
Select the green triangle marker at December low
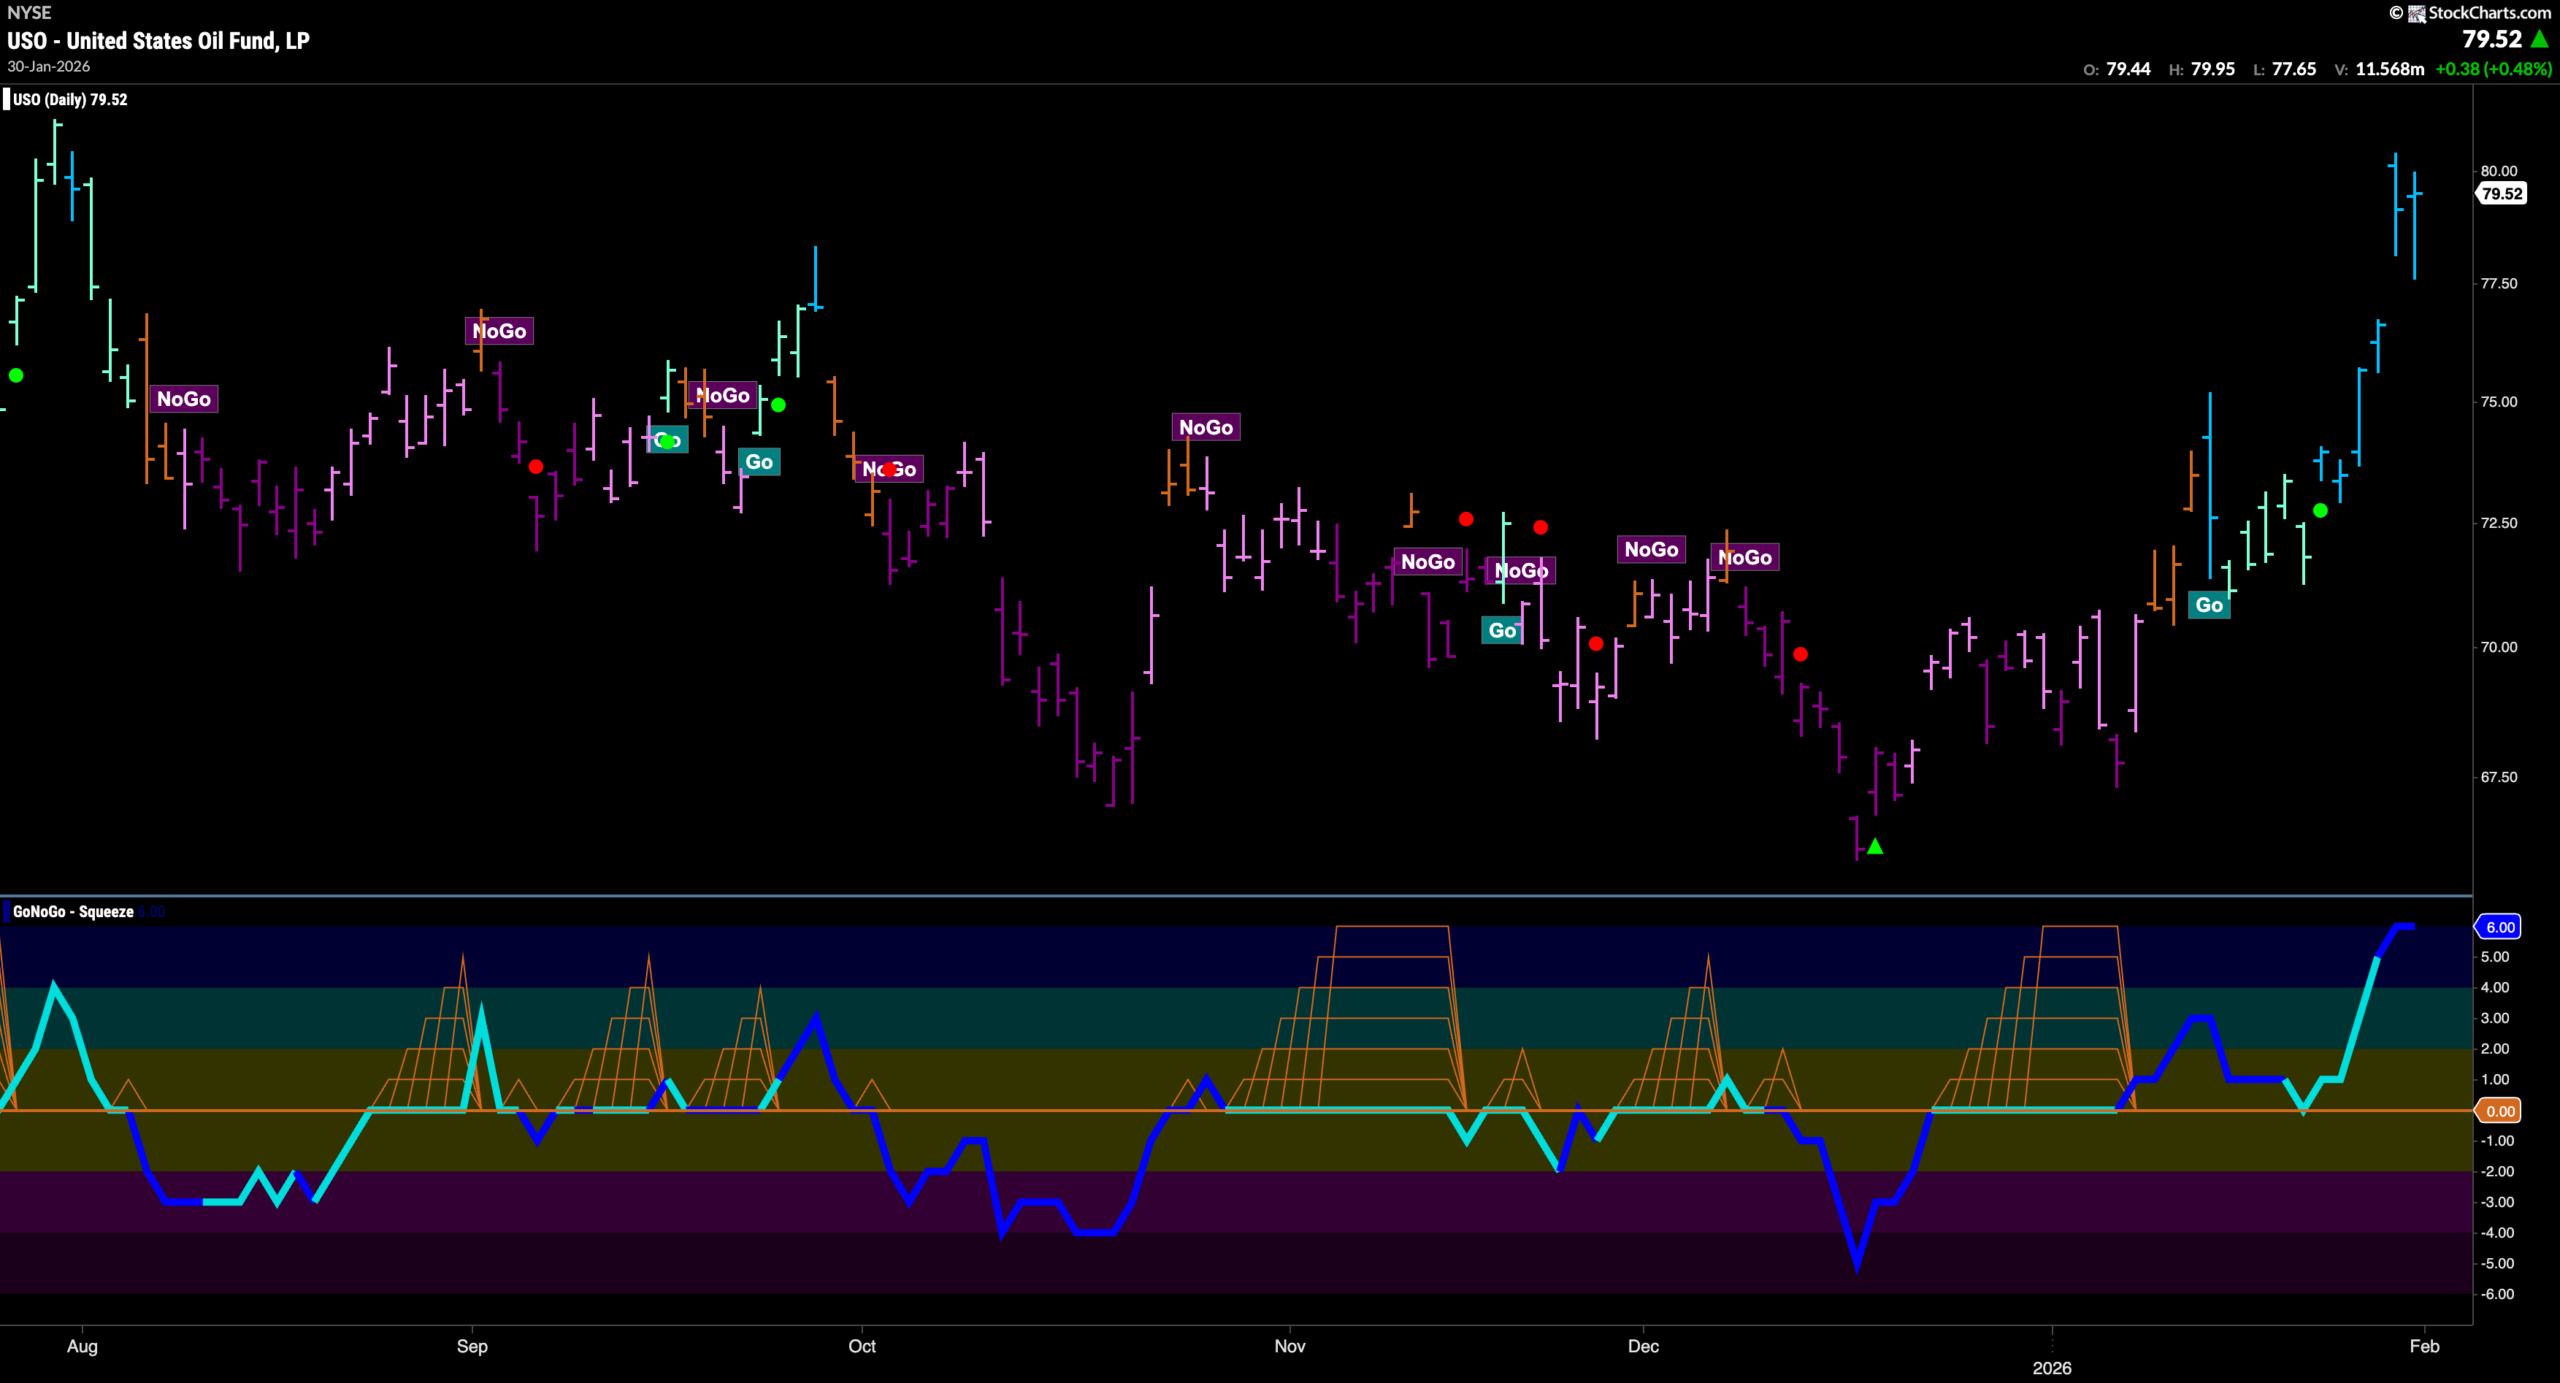click(x=1875, y=846)
